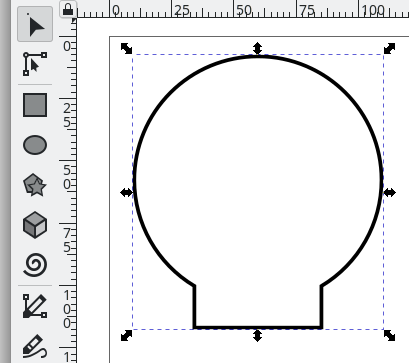Image resolution: width=409 pixels, height=363 pixels.
Task: Click the bottom-left corner scale handle
Action: click(126, 335)
